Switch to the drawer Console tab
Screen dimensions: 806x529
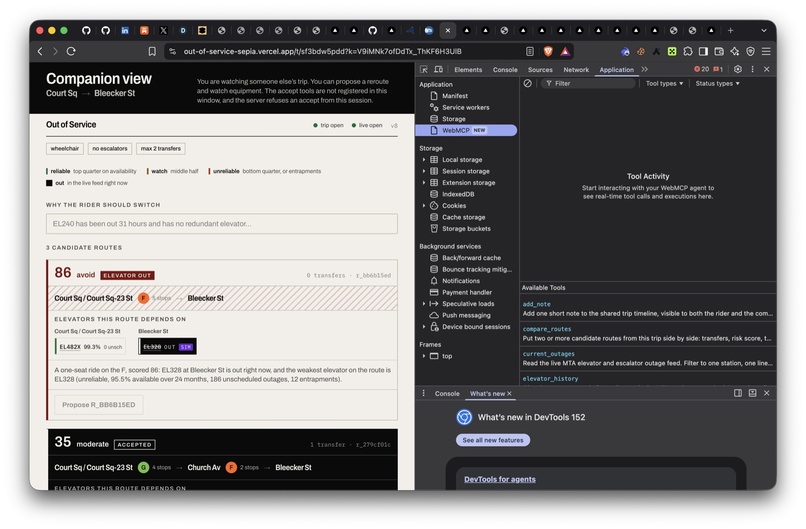(x=447, y=393)
